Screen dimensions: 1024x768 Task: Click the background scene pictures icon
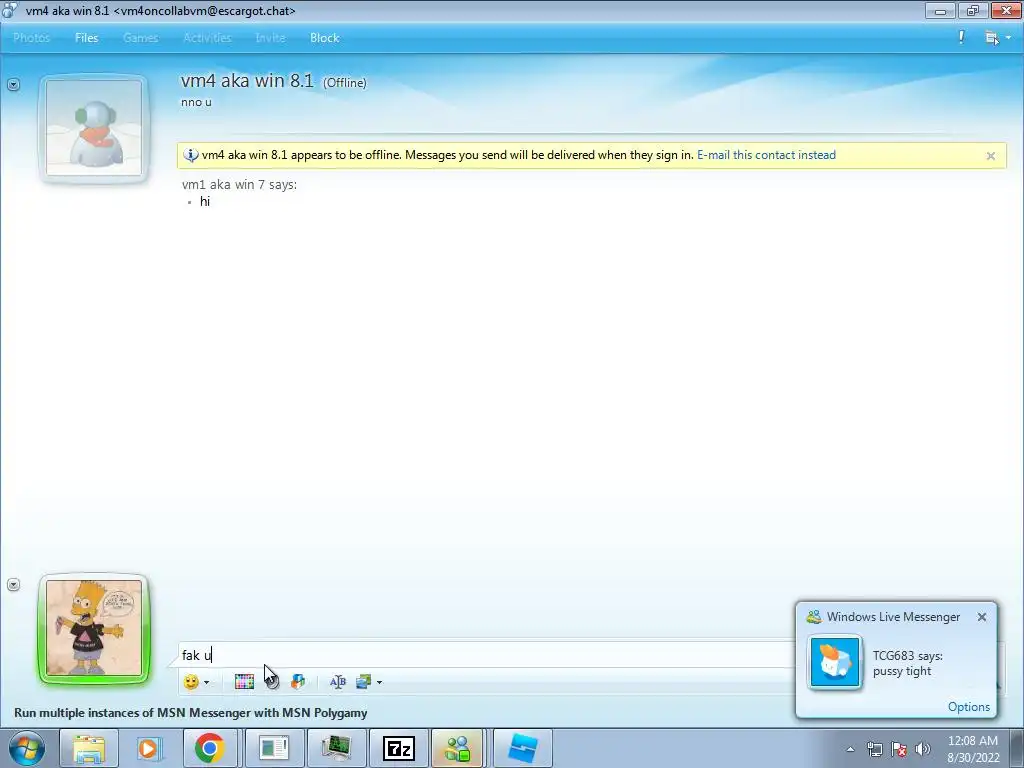tap(364, 682)
